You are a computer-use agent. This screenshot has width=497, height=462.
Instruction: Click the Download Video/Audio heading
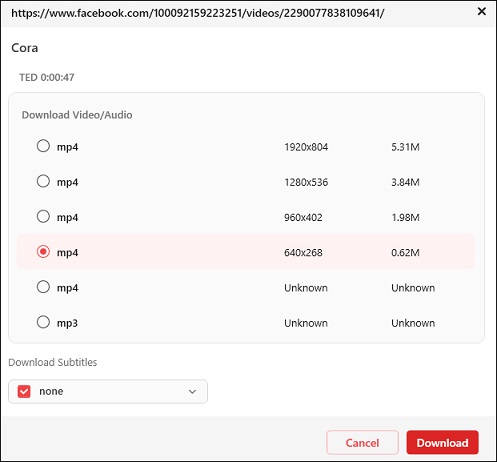tap(77, 115)
